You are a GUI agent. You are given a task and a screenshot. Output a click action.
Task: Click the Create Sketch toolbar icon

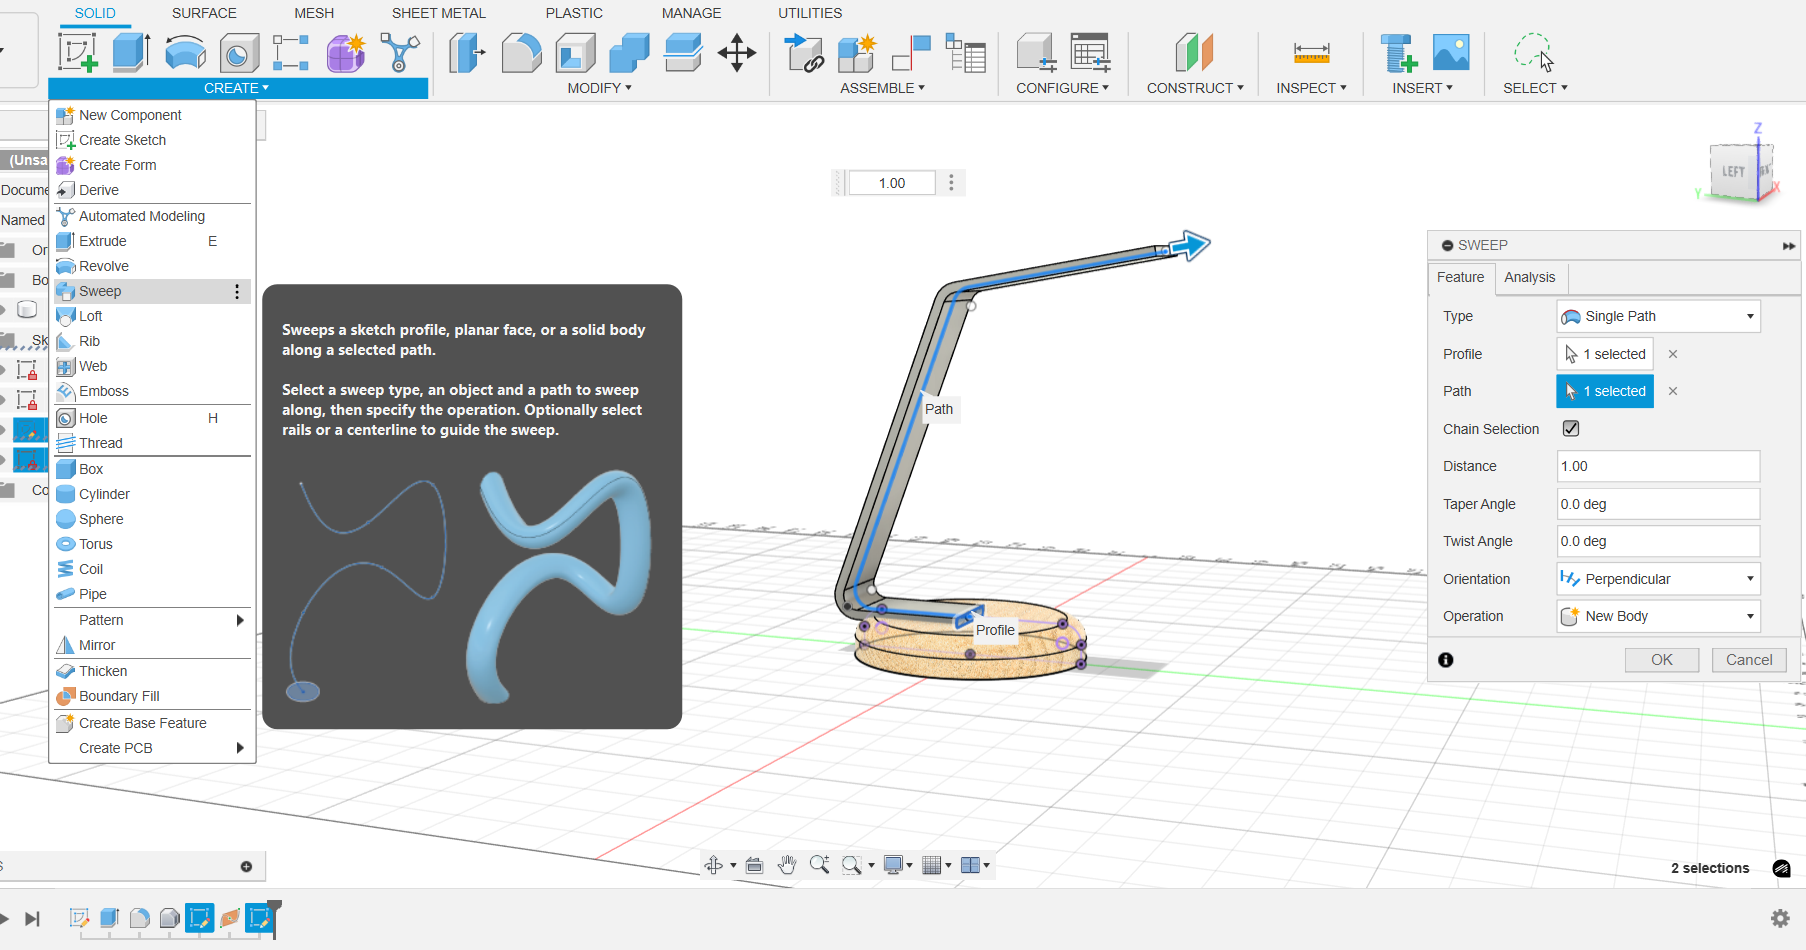pos(78,52)
